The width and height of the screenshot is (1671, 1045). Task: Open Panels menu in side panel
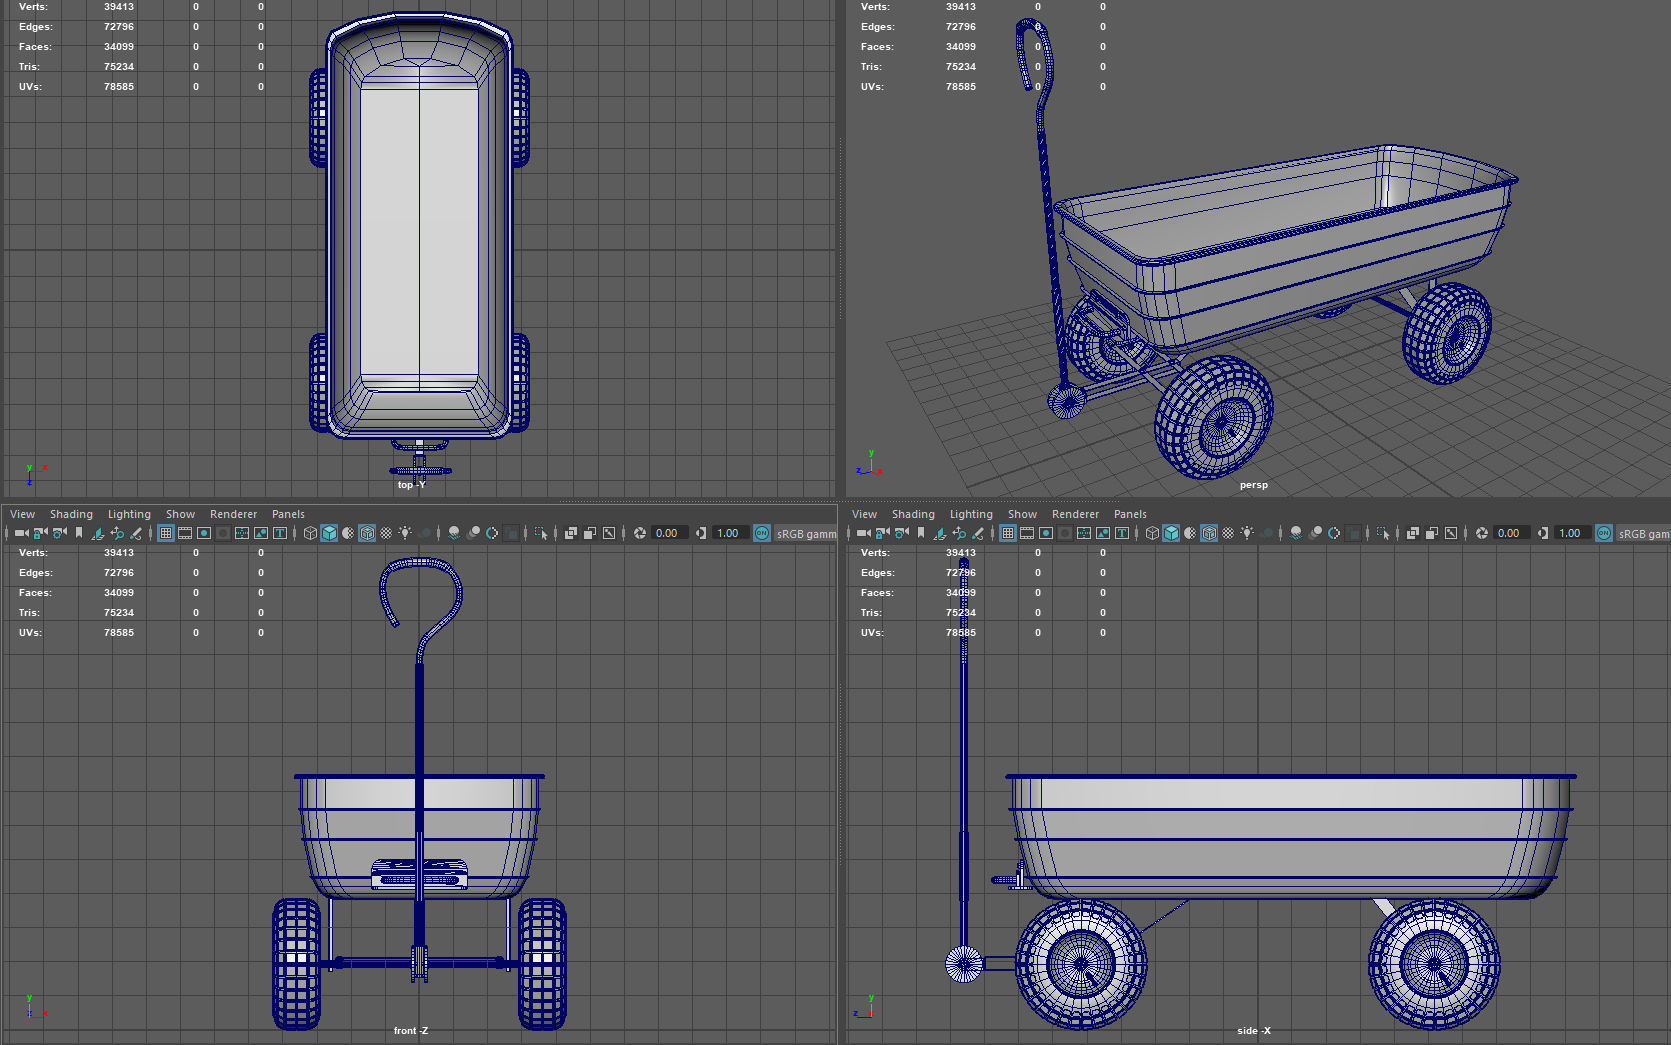click(1130, 514)
